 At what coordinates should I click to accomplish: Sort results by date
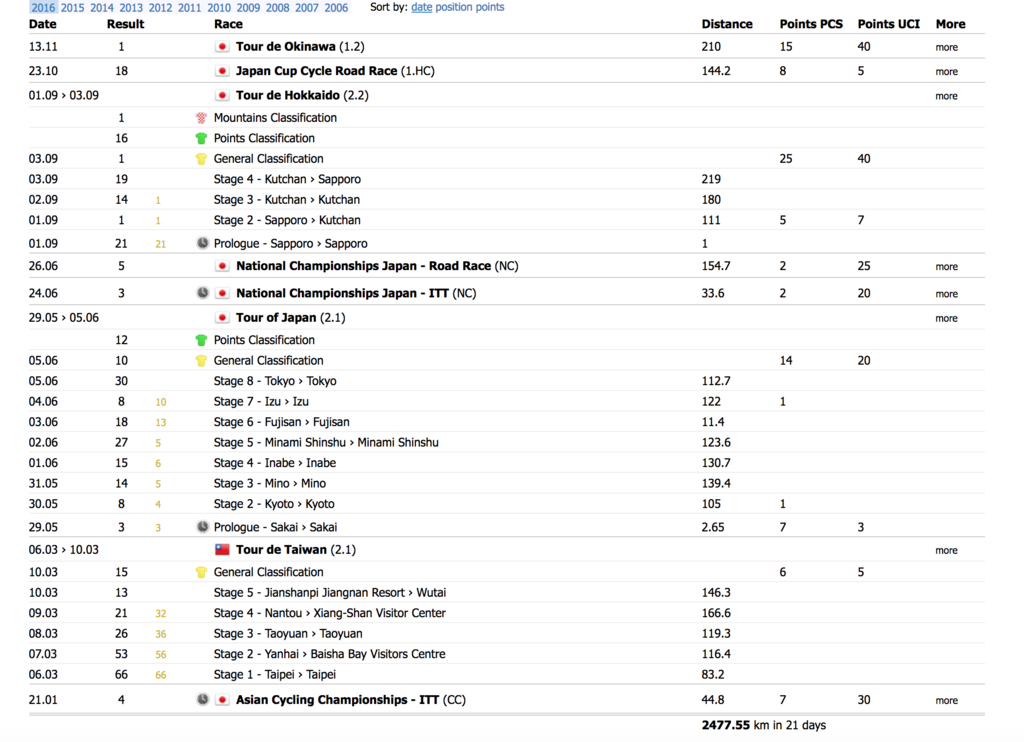pos(421,7)
